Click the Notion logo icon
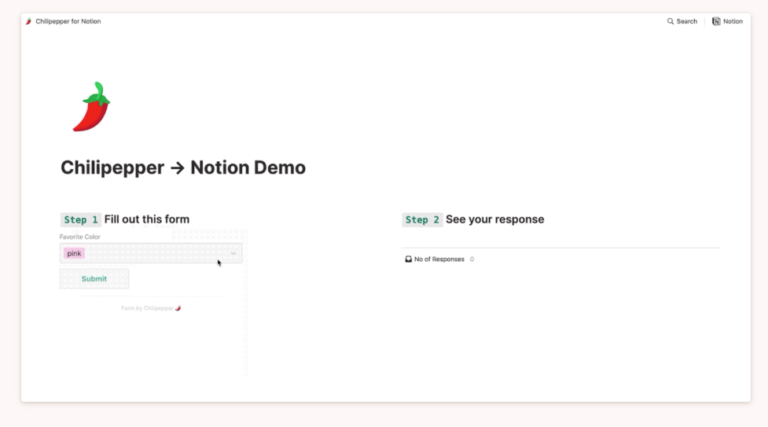This screenshot has height=427, width=768. 716,21
